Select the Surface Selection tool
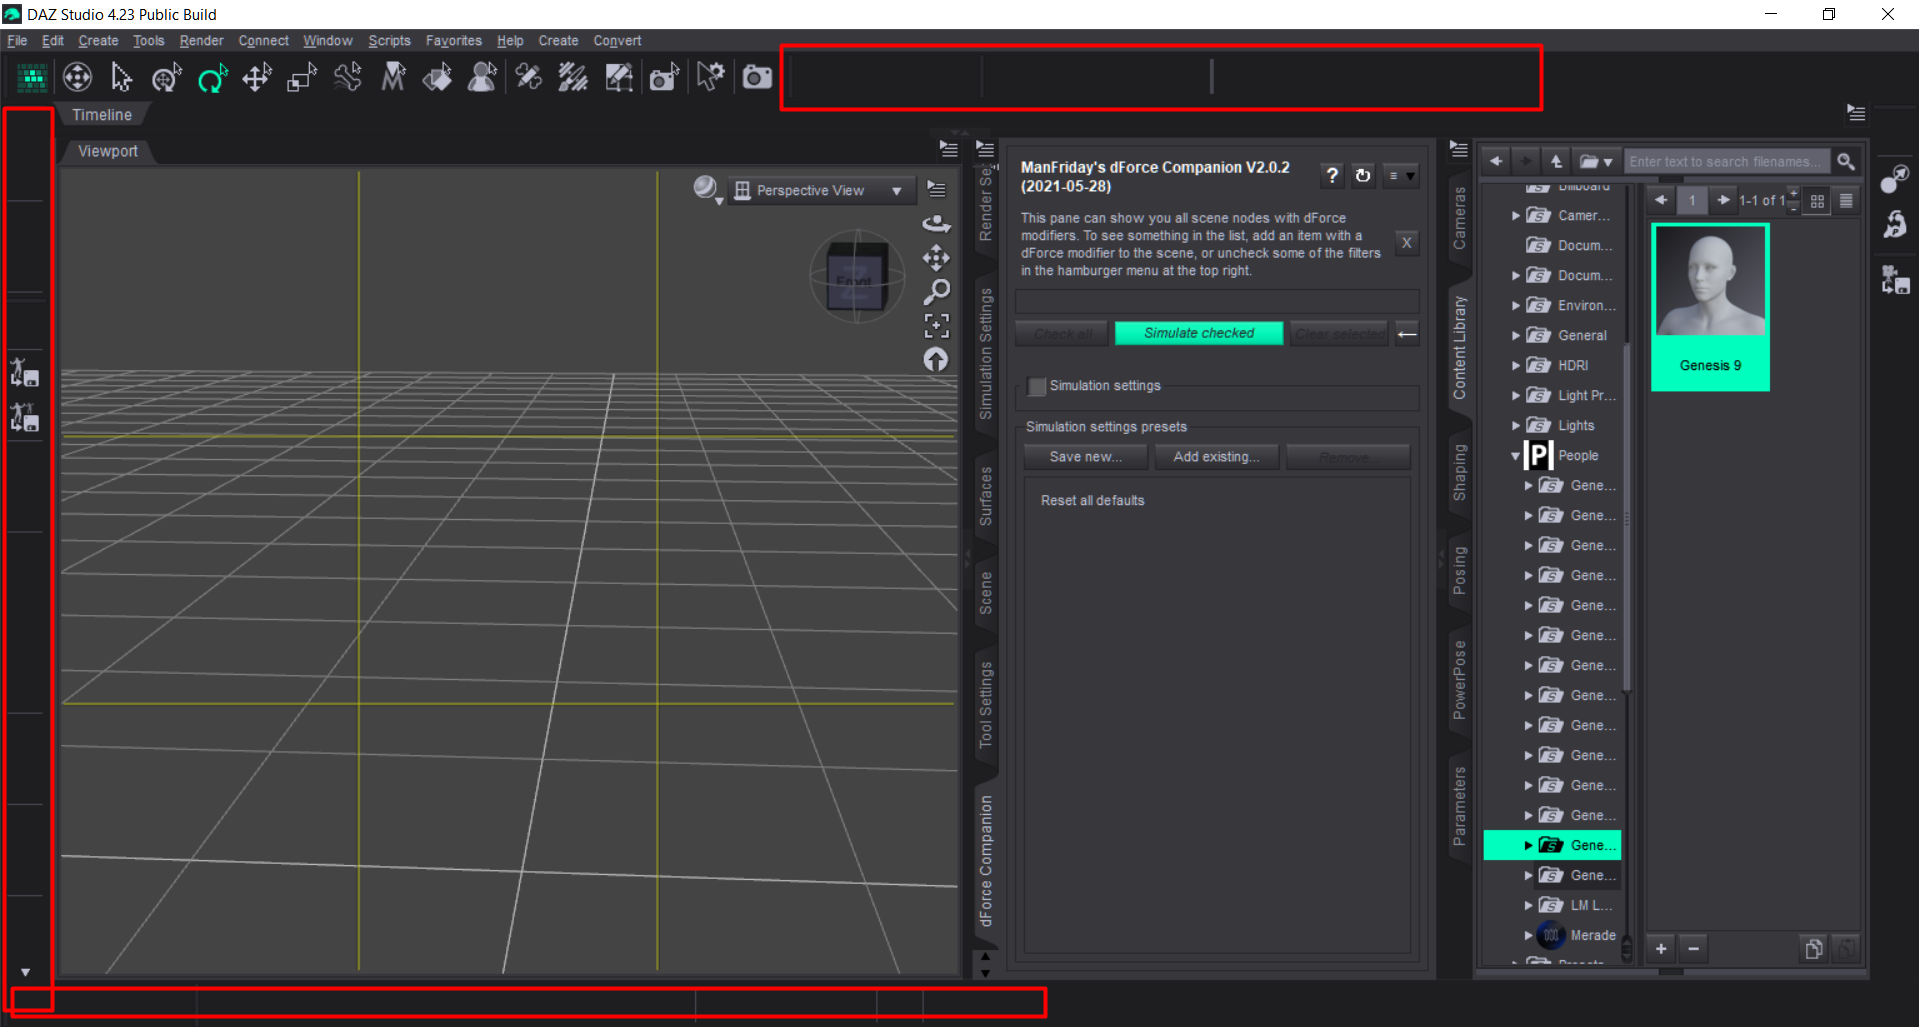 (x=437, y=77)
